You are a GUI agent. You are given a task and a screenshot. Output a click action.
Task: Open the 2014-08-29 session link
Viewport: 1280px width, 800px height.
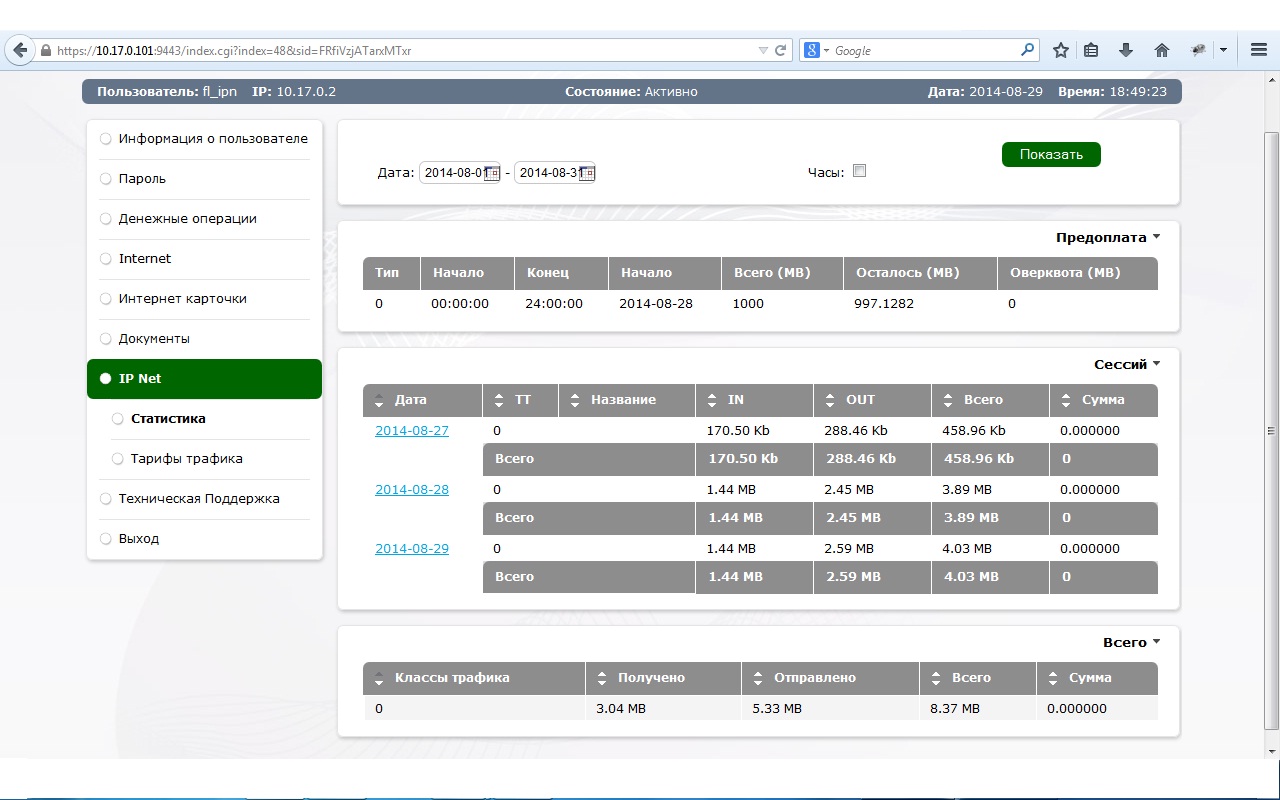tap(412, 549)
